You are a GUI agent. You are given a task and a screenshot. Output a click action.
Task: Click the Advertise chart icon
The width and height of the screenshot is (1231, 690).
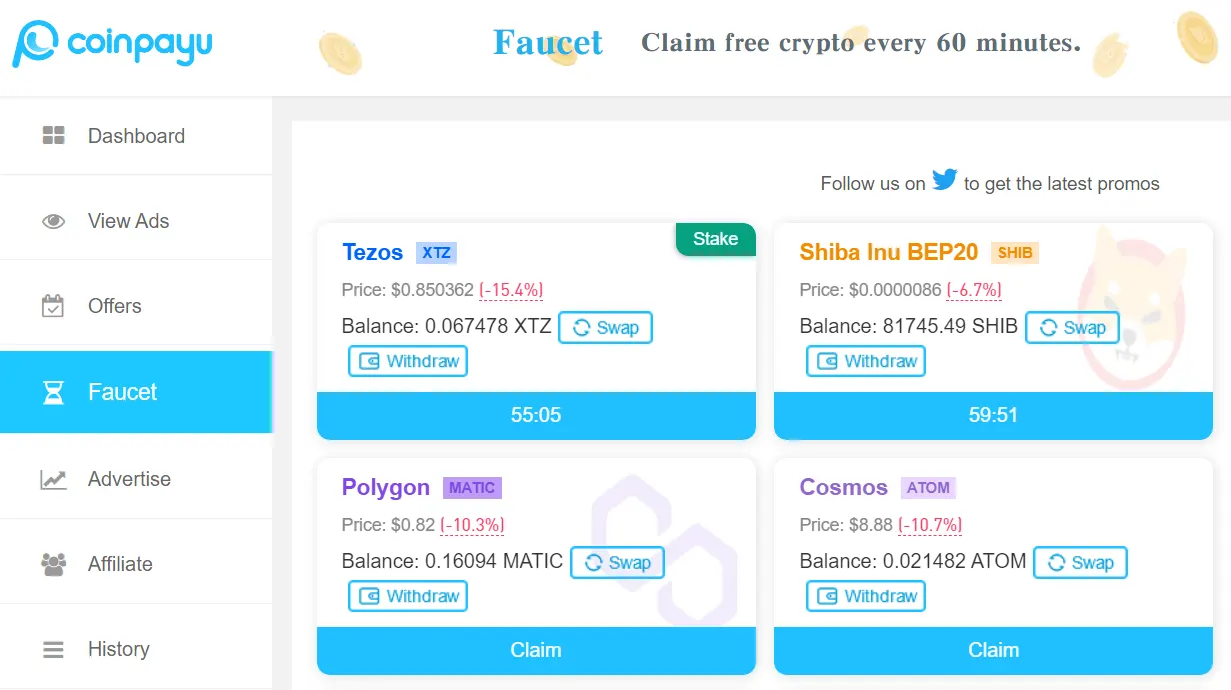click(53, 479)
